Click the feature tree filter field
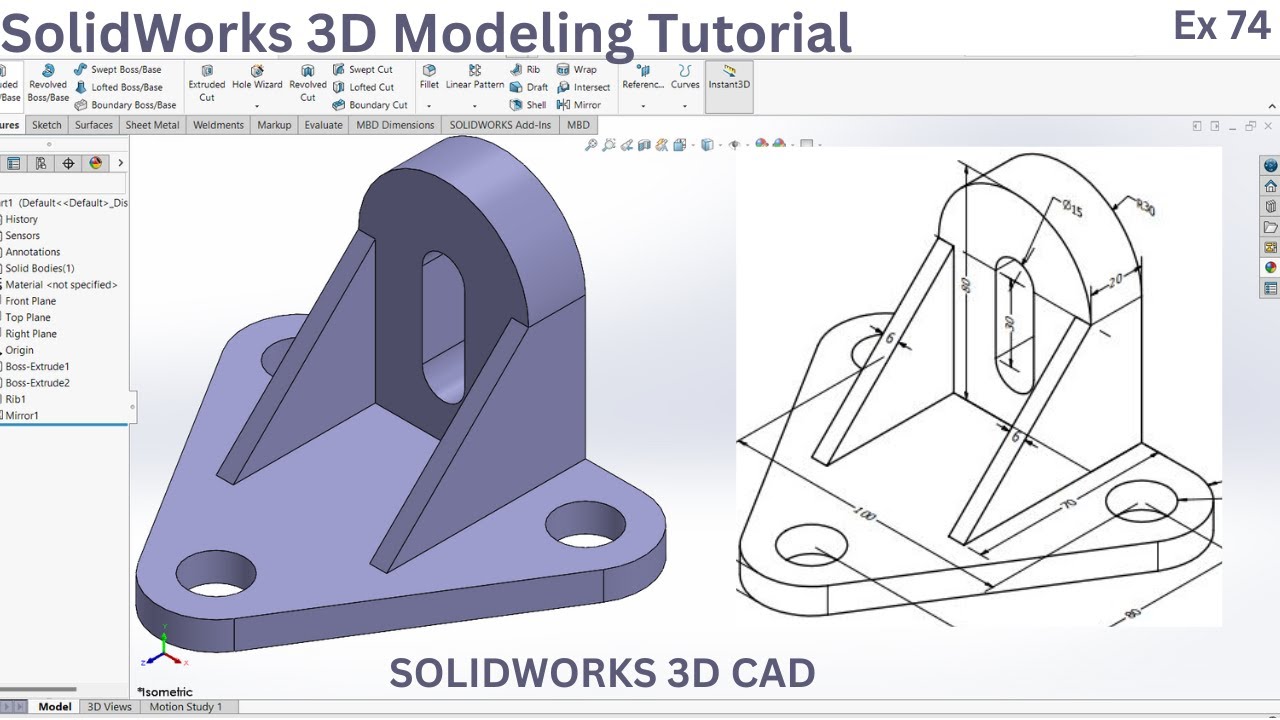1280x720 pixels. coord(62,184)
